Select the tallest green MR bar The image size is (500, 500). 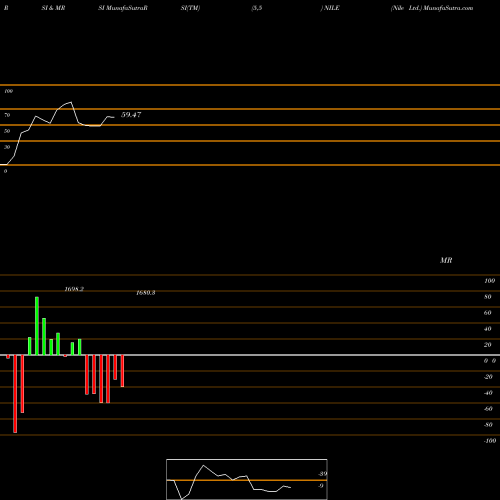point(37,326)
